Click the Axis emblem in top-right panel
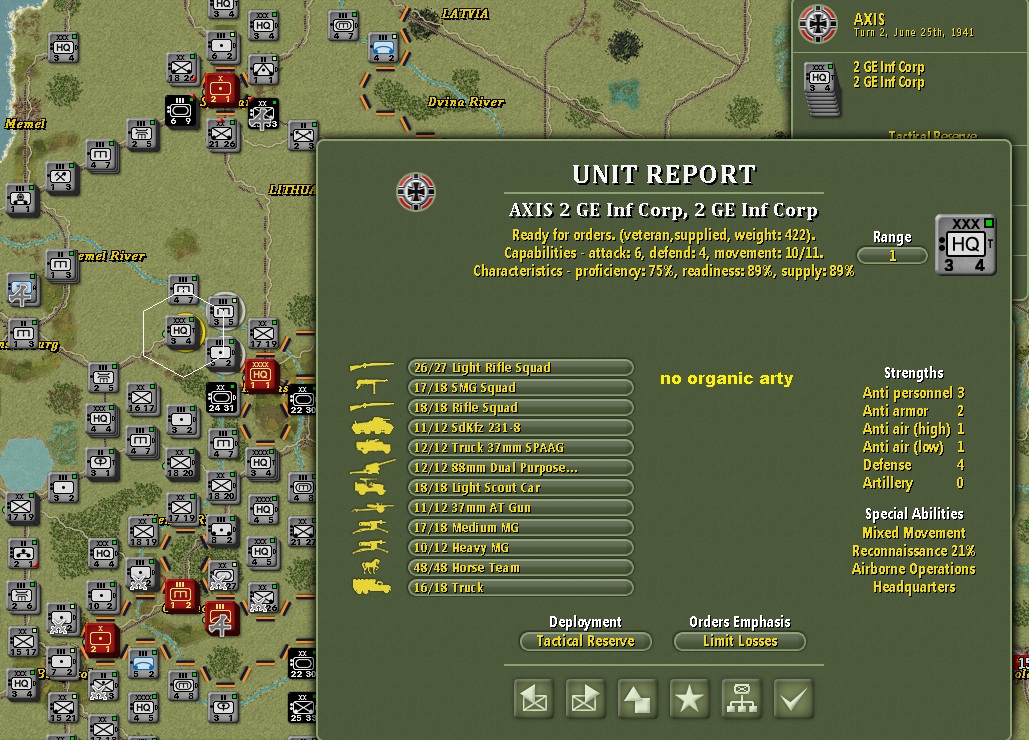The width and height of the screenshot is (1029, 740). click(x=818, y=24)
